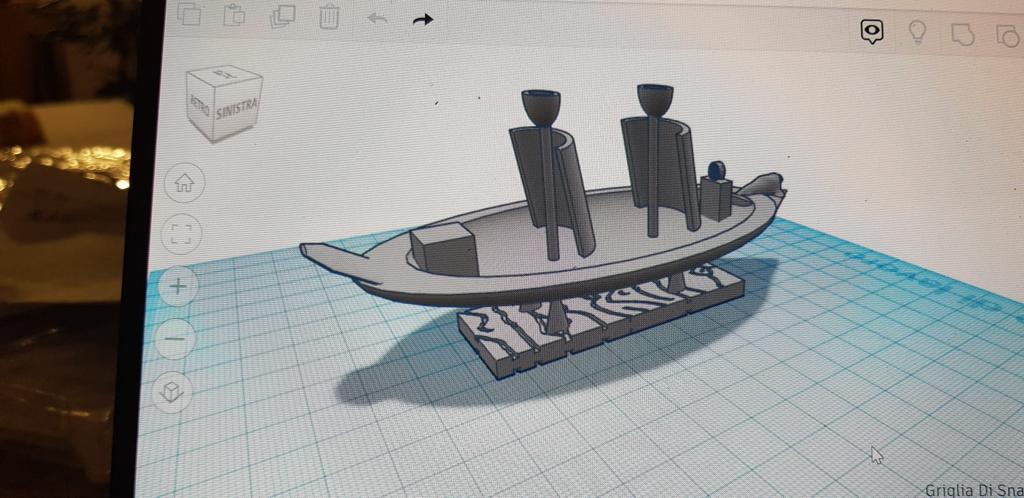
Task: Click the SINISTRA face of the view cube
Action: click(237, 108)
